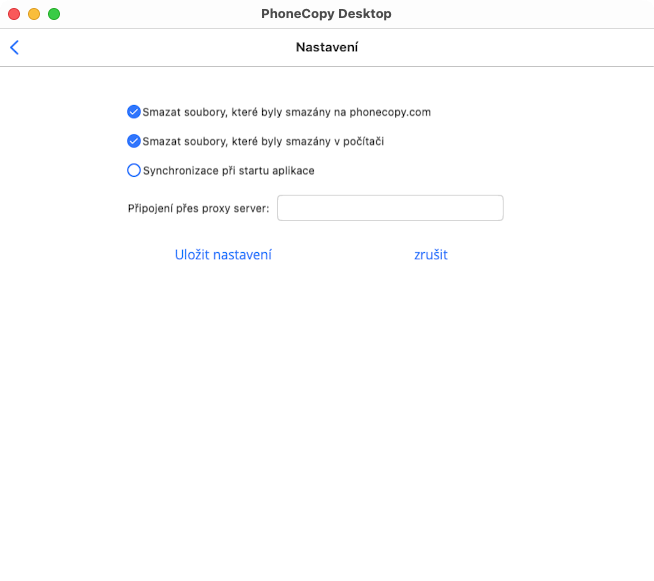This screenshot has width=654, height=581.
Task: Click the label text ending with v počítači
Action: [x=264, y=141]
